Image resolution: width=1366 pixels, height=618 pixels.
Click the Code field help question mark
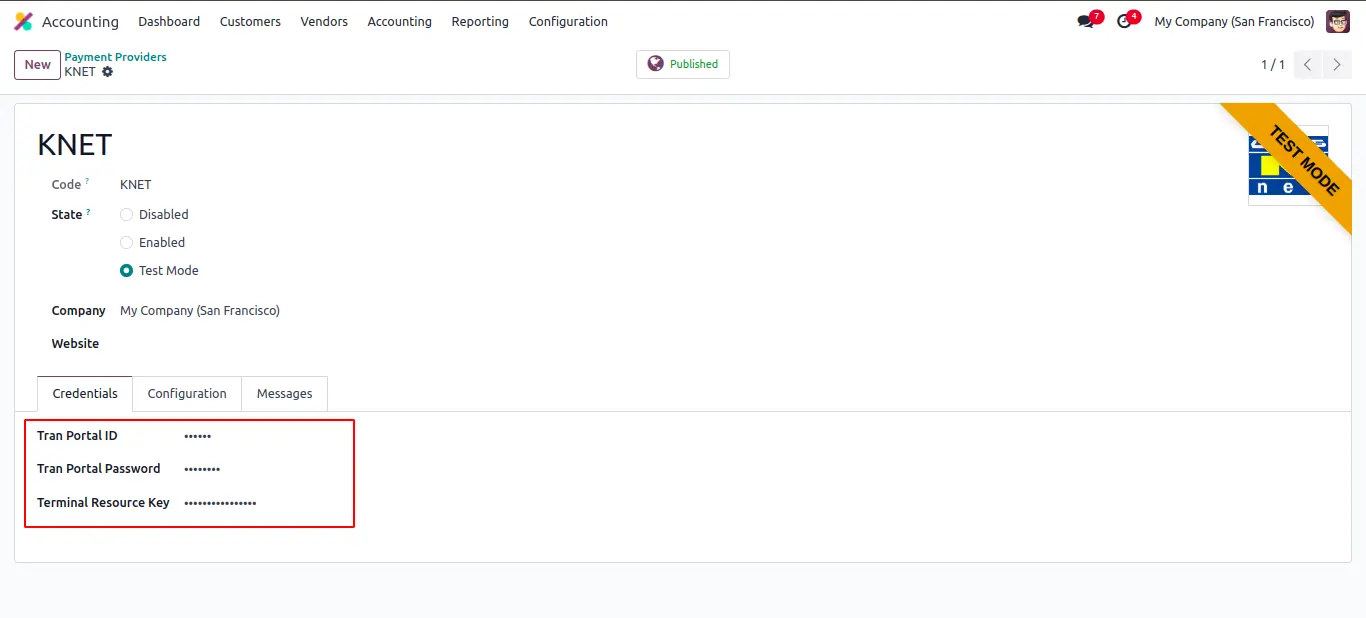(87, 181)
